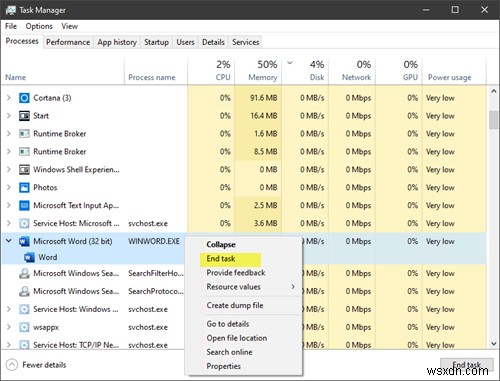Collapse the Microsoft Word (32 bit) group

[x=9, y=241]
